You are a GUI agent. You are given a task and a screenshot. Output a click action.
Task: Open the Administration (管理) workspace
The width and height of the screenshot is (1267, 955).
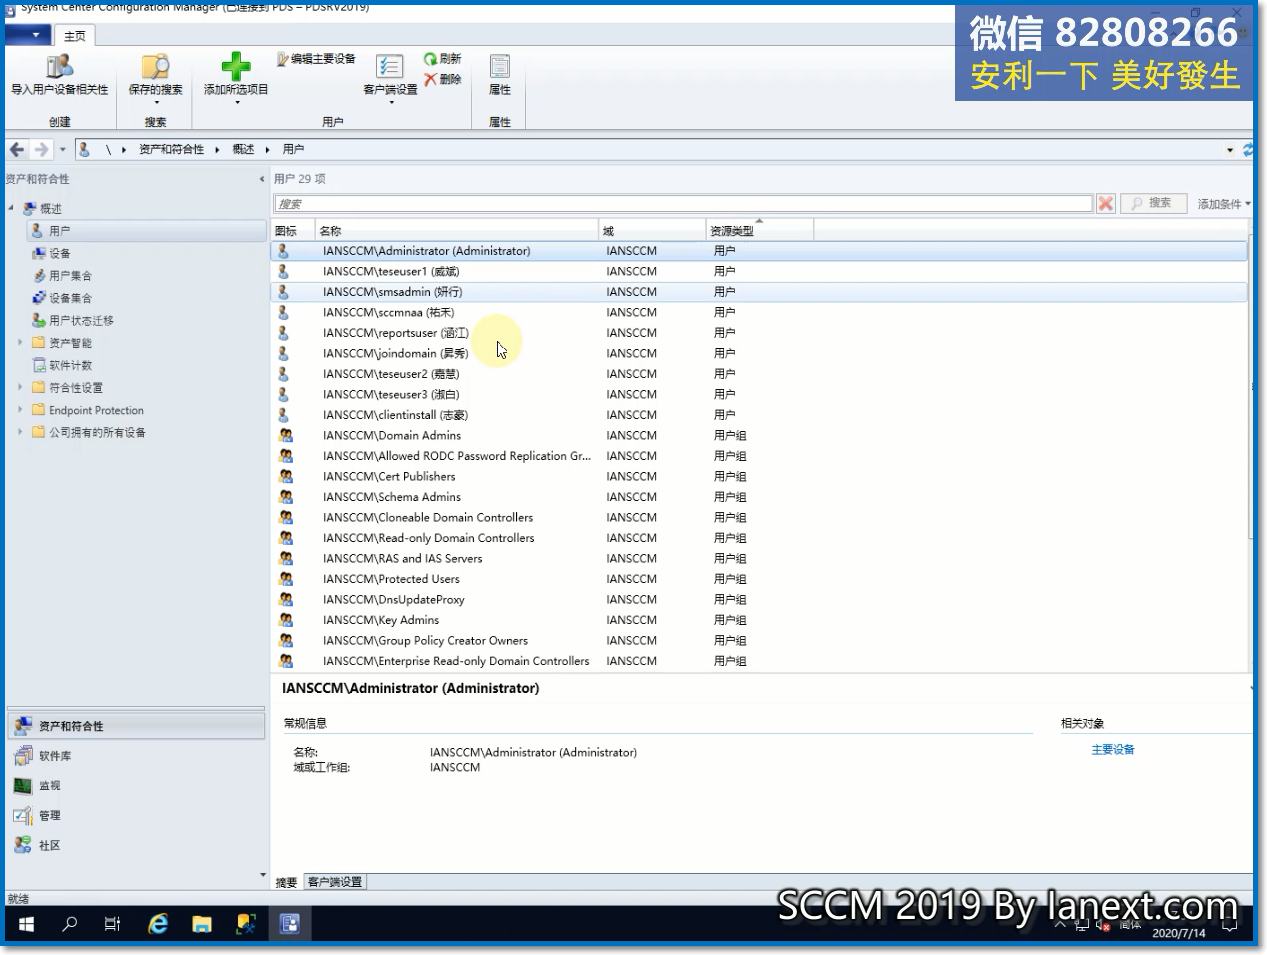[136, 816]
